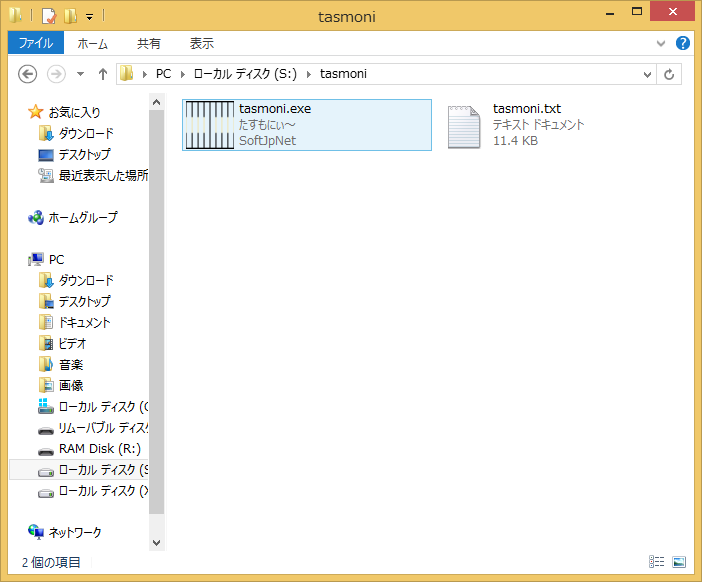This screenshot has height=582, width=702.
Task: Open Quick Access properties icon
Action: pyautogui.click(x=49, y=16)
